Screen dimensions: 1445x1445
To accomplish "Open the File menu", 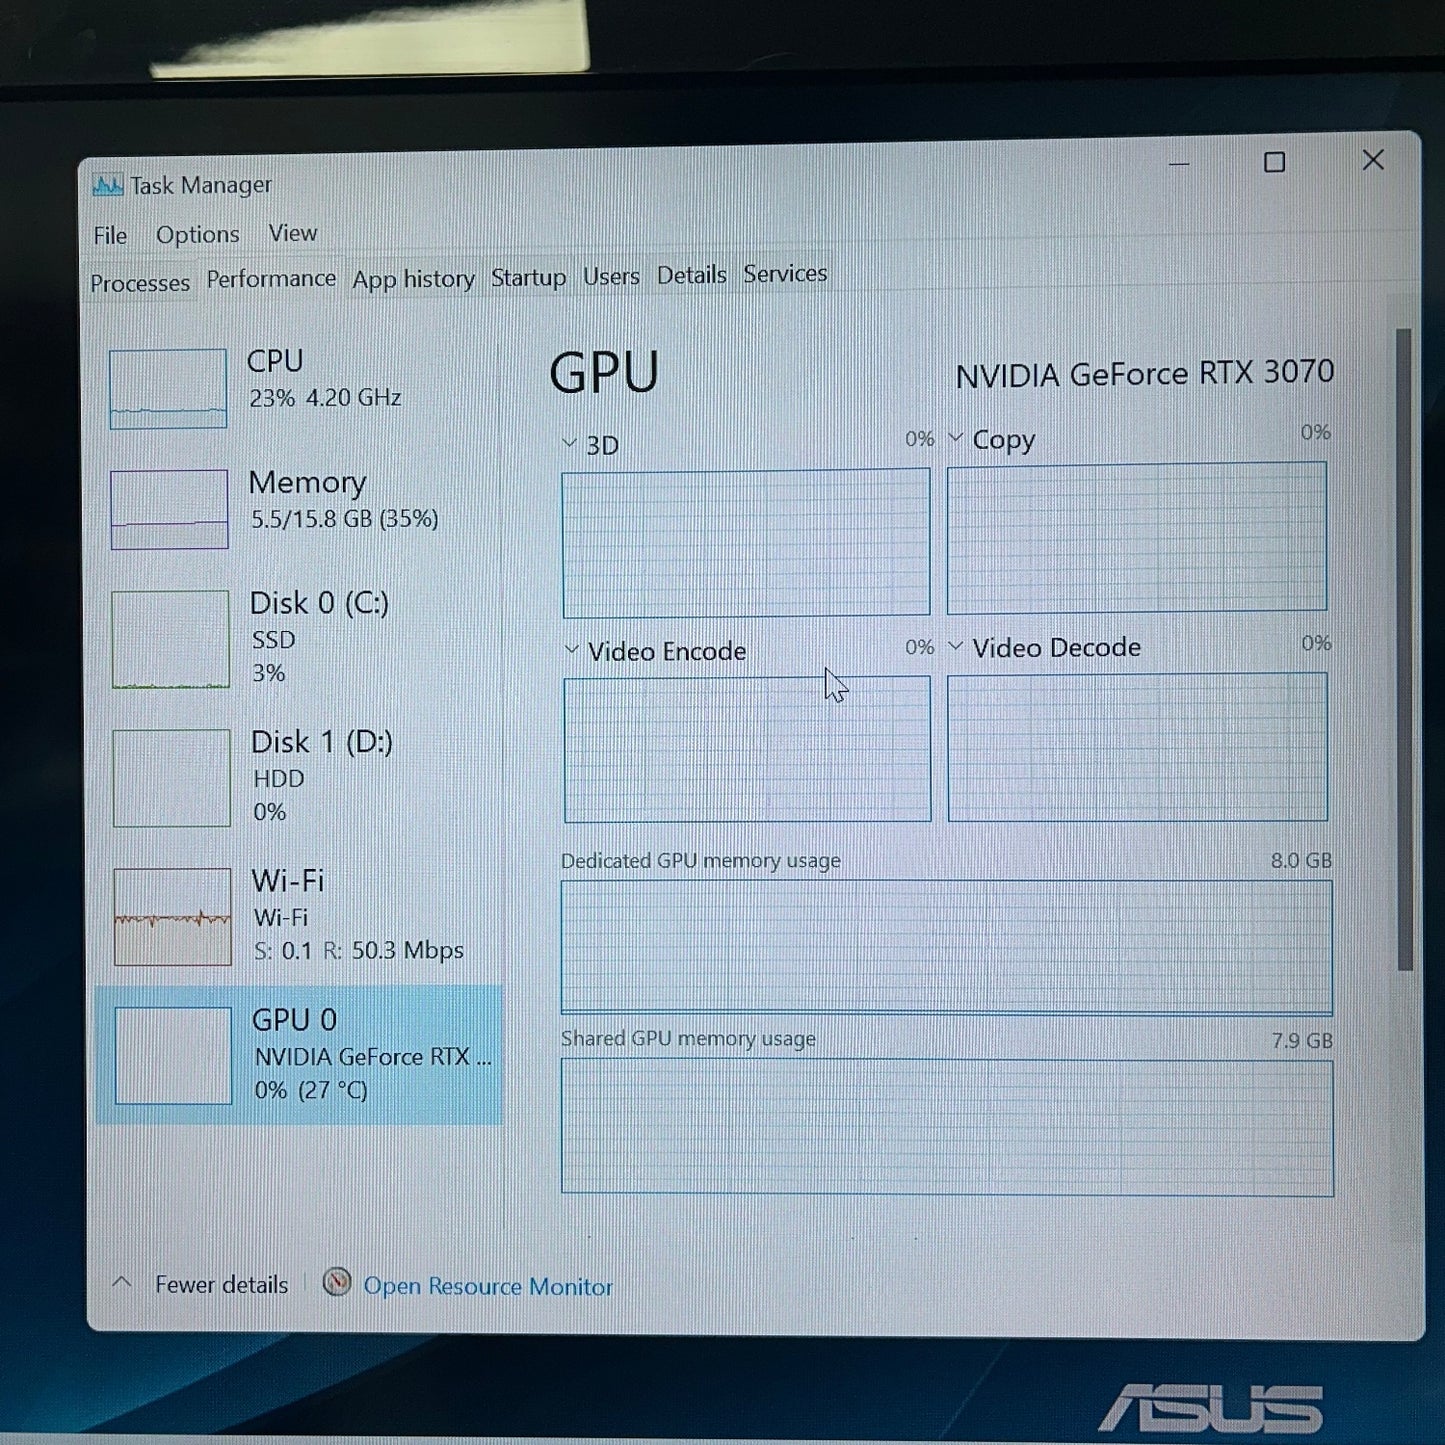I will pyautogui.click(x=110, y=235).
